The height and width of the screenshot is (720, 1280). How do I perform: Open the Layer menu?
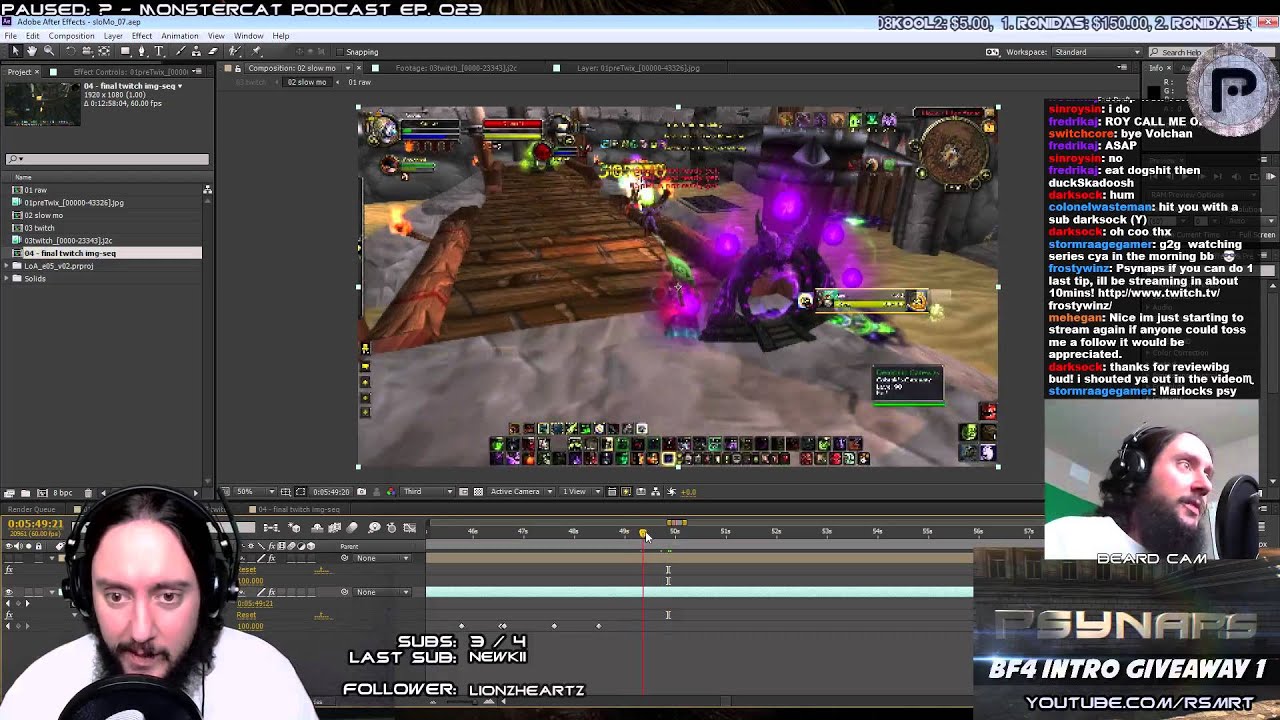[113, 36]
